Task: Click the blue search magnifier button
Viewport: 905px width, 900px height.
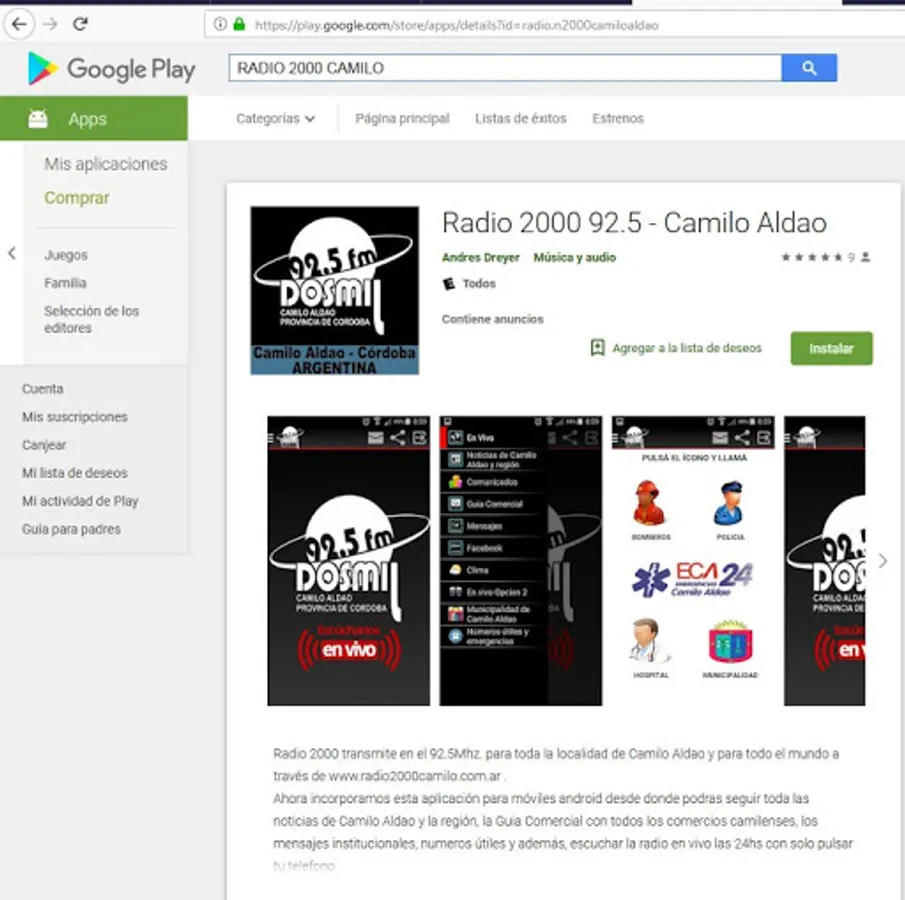Action: 809,68
